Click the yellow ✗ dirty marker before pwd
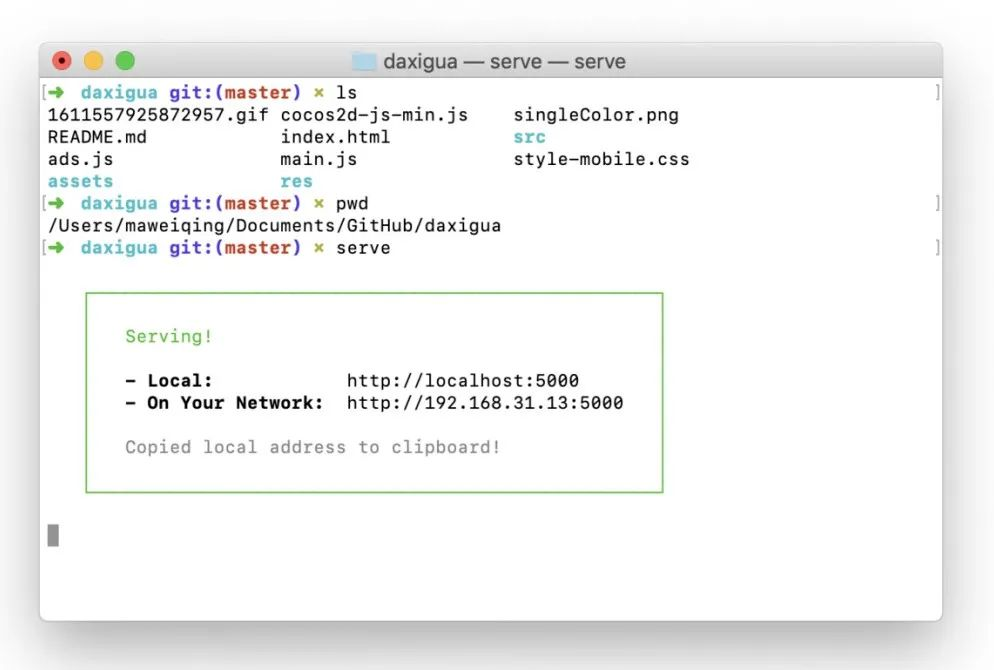Image resolution: width=994 pixels, height=670 pixels. [x=319, y=203]
